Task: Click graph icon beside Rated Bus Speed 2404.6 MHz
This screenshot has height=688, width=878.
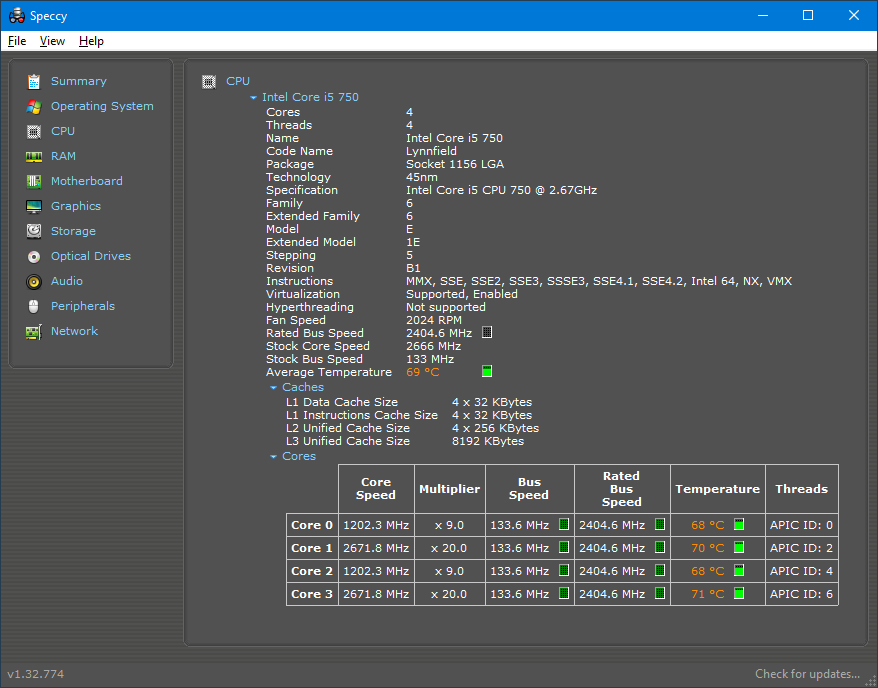Action: [x=487, y=333]
